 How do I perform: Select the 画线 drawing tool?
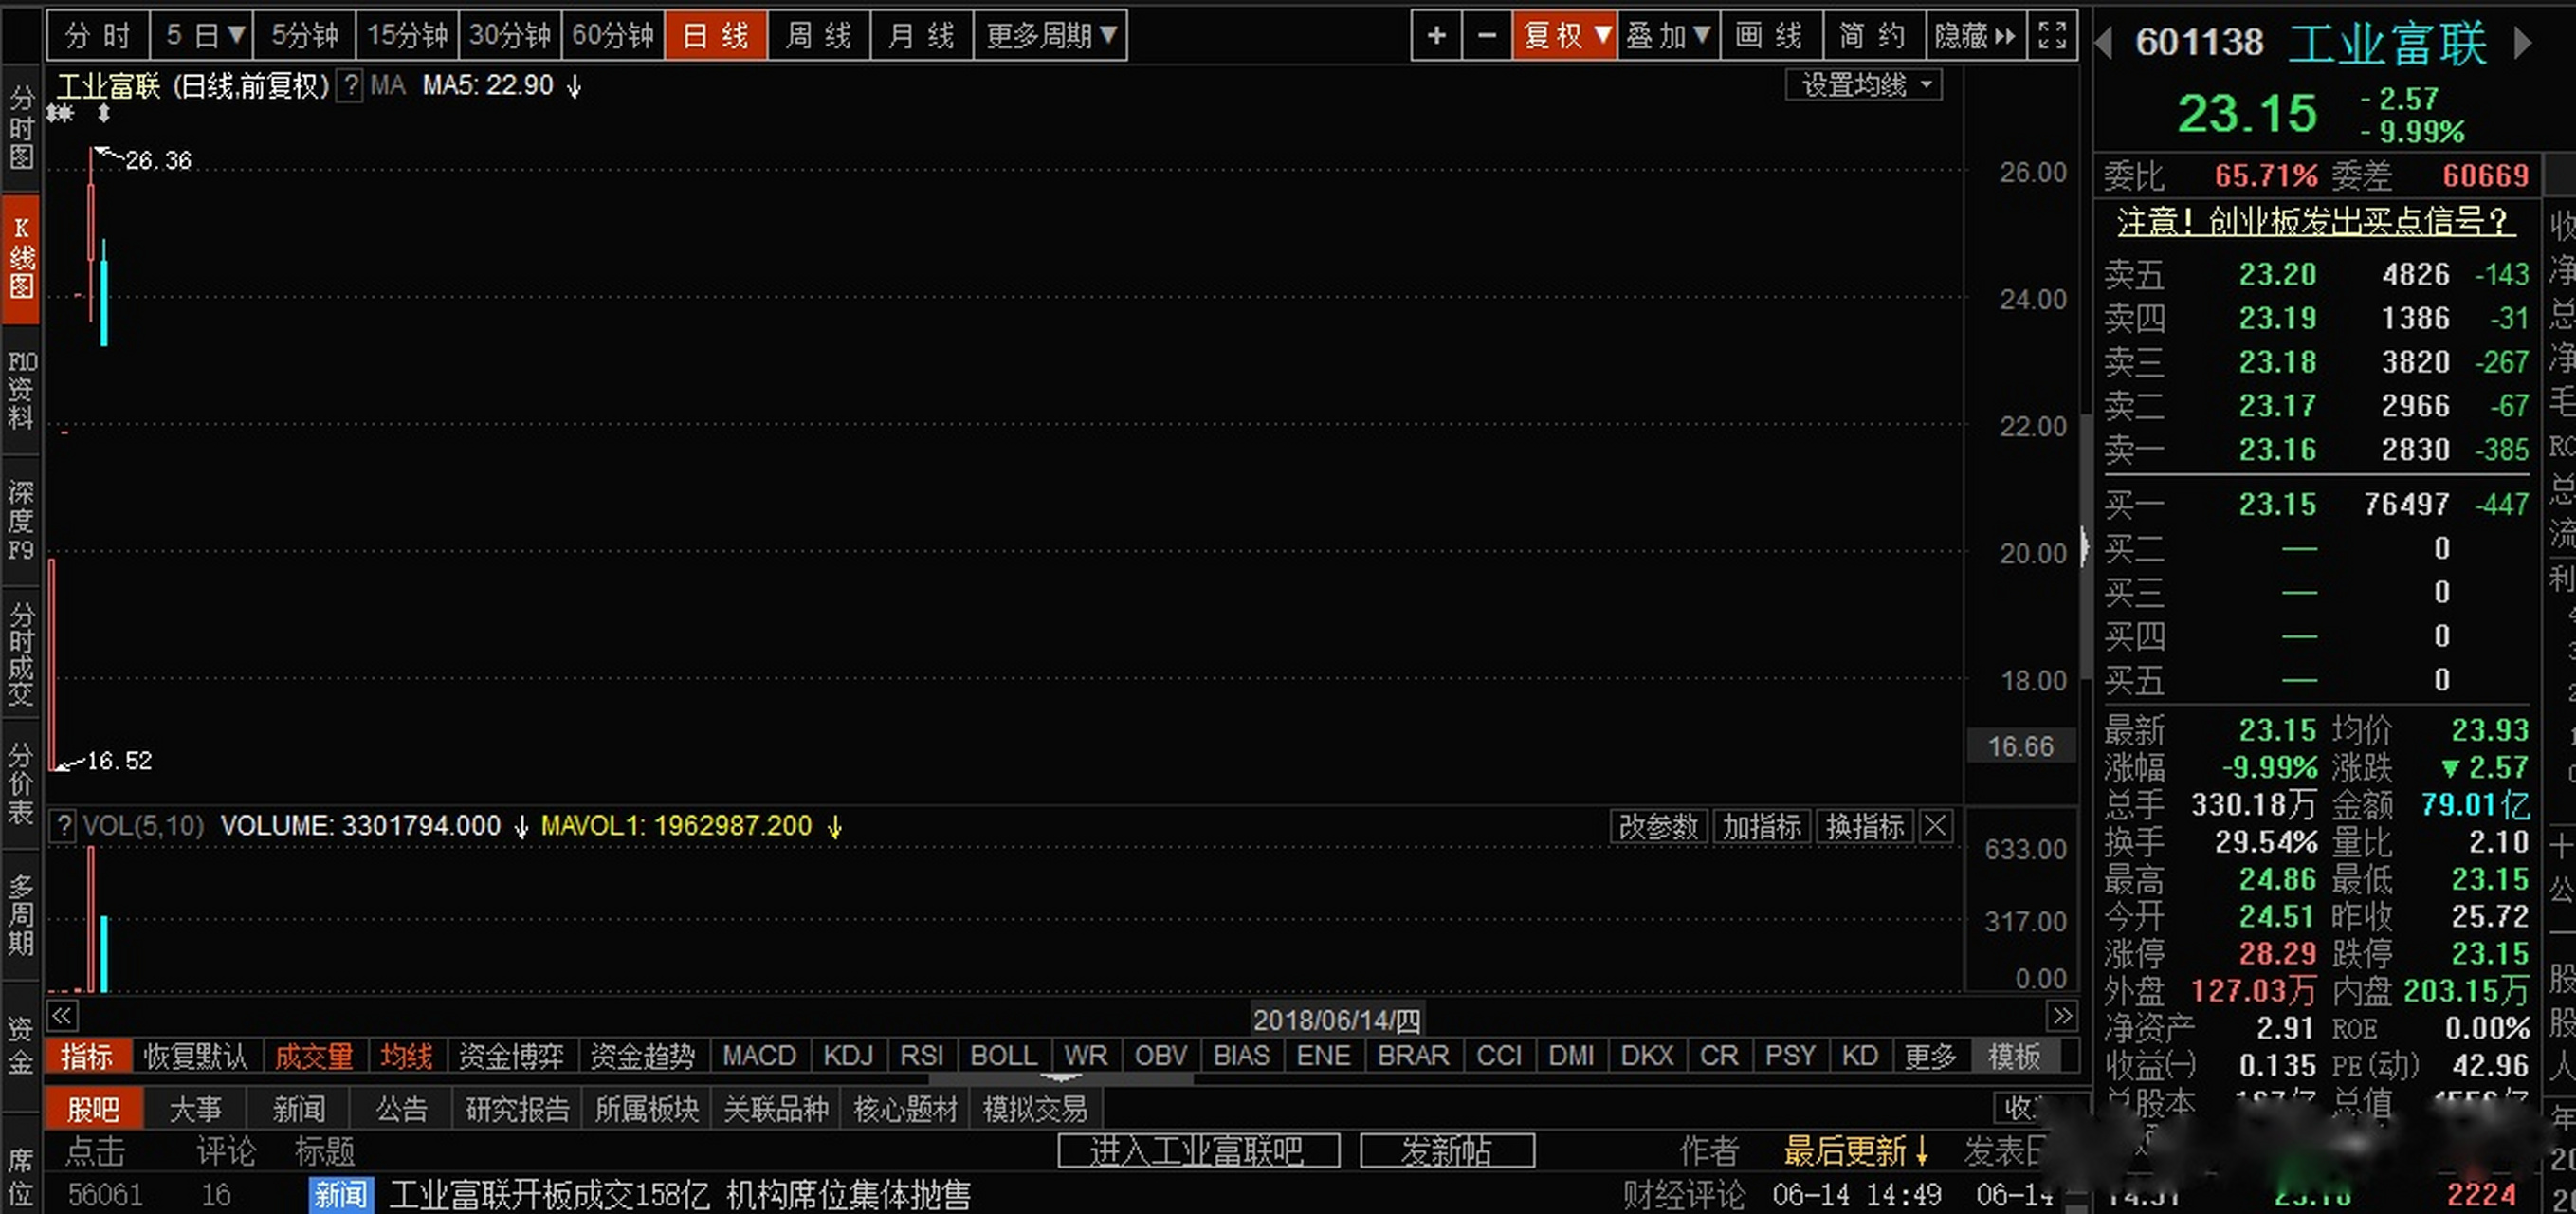click(x=1774, y=35)
